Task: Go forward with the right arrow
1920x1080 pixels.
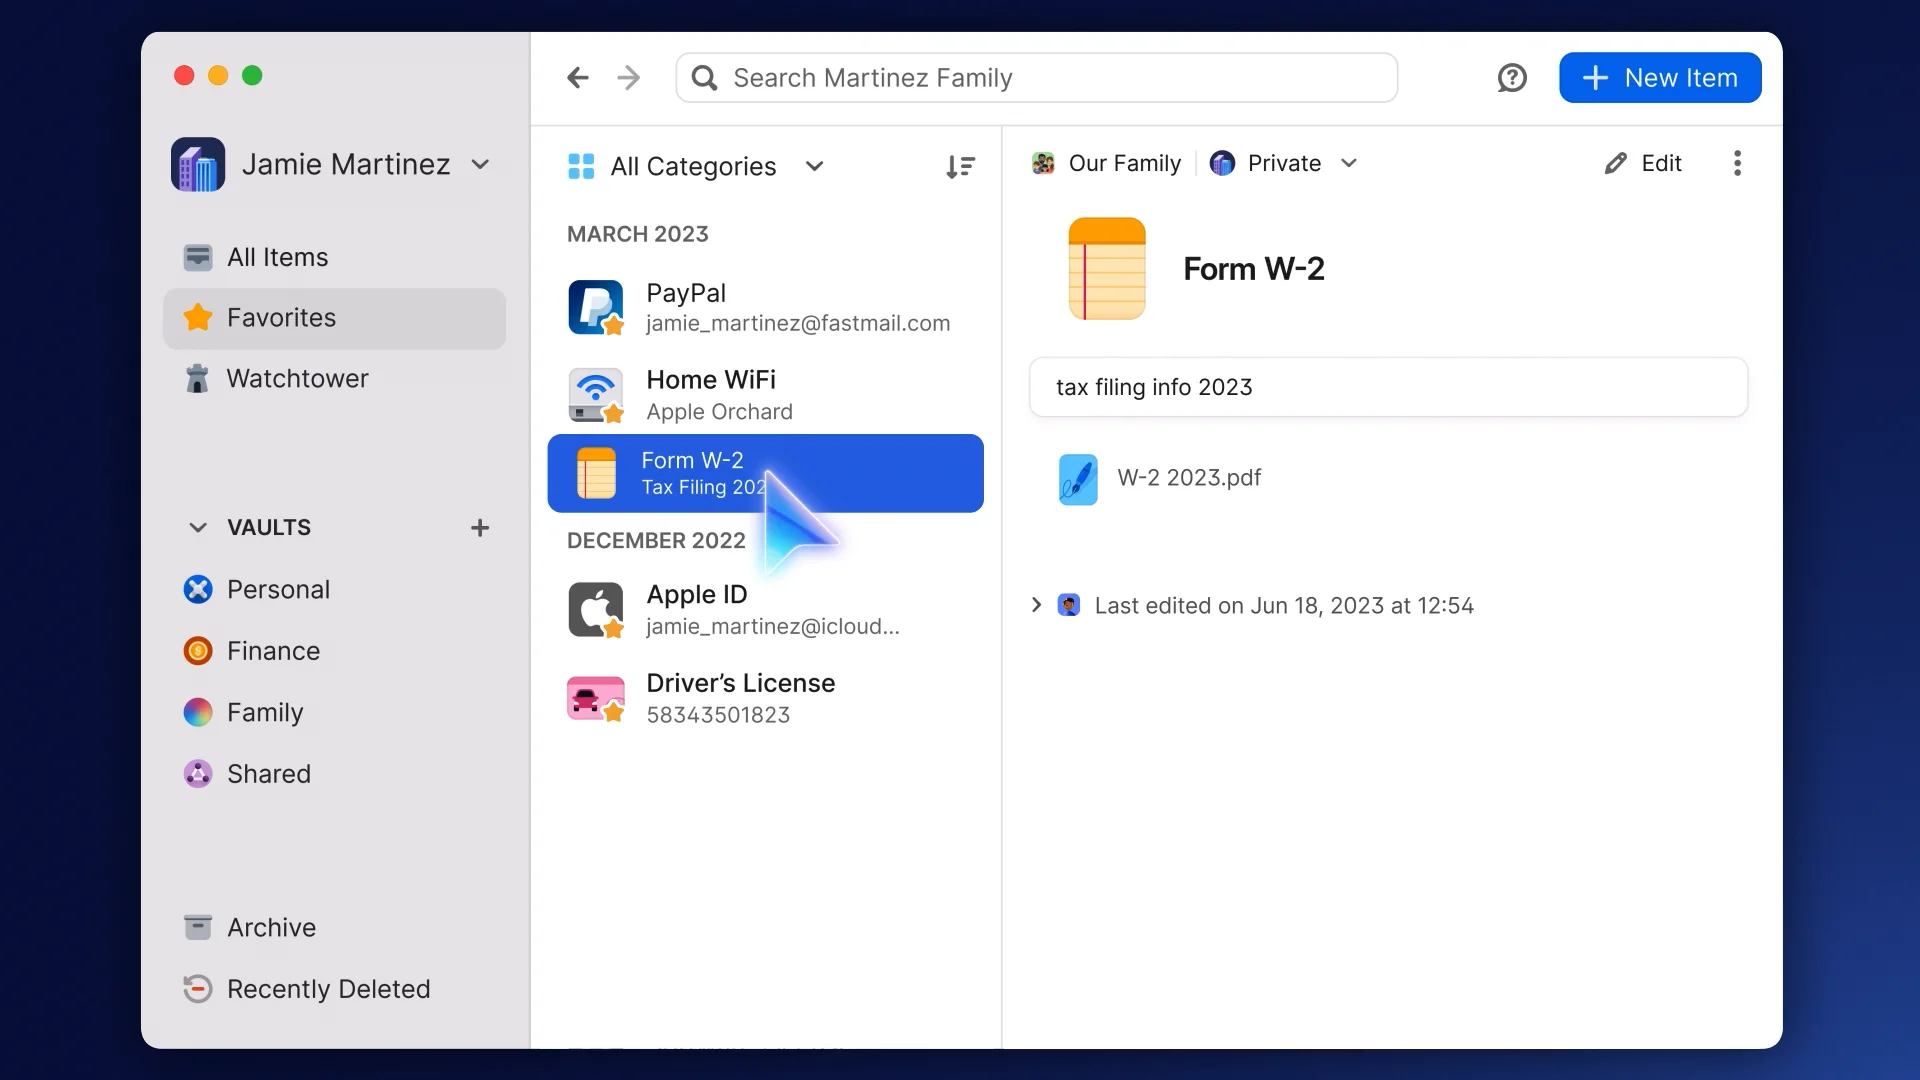Action: point(629,78)
